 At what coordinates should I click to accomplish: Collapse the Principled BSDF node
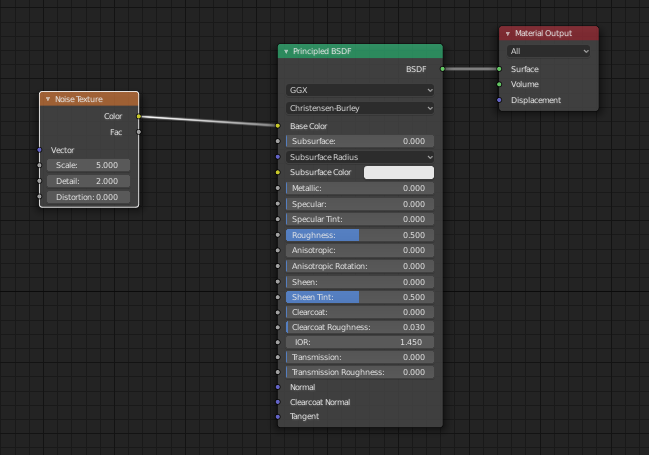click(286, 51)
